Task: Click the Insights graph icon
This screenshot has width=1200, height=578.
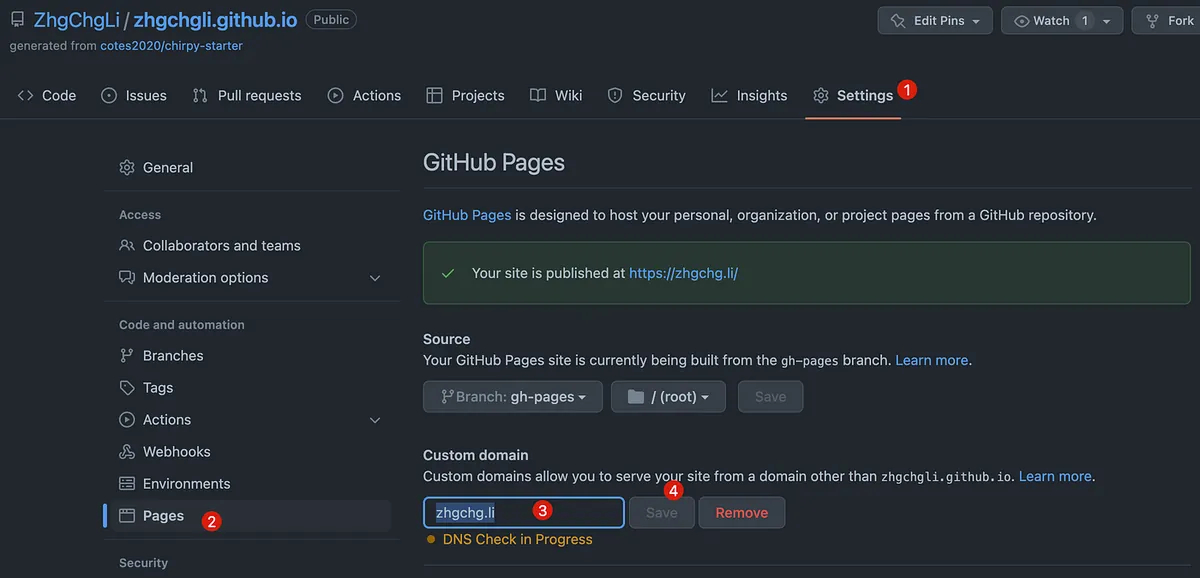Action: click(719, 96)
